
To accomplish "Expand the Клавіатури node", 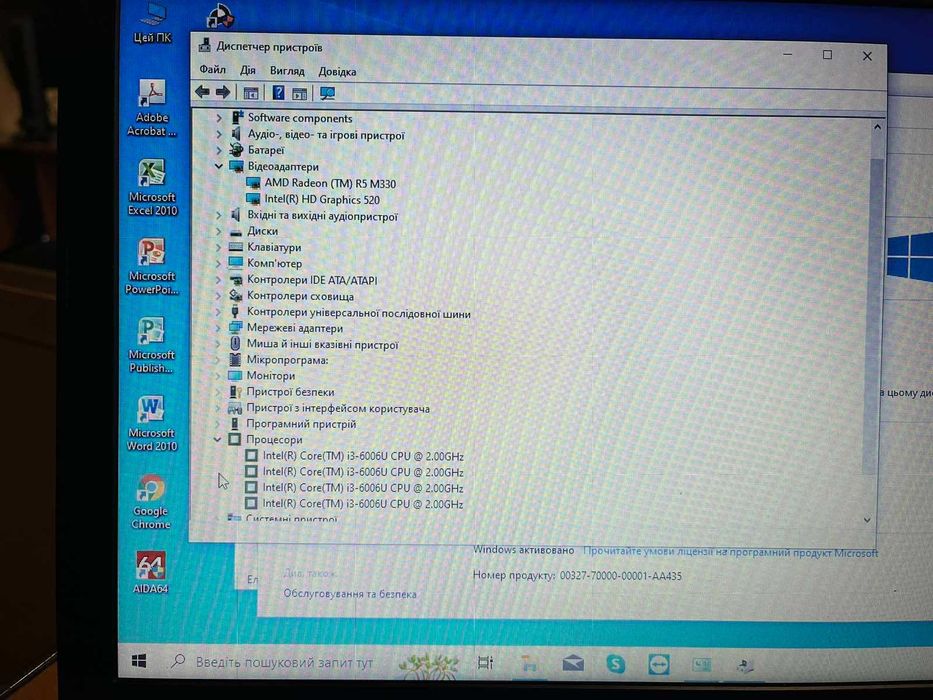I will [218, 247].
